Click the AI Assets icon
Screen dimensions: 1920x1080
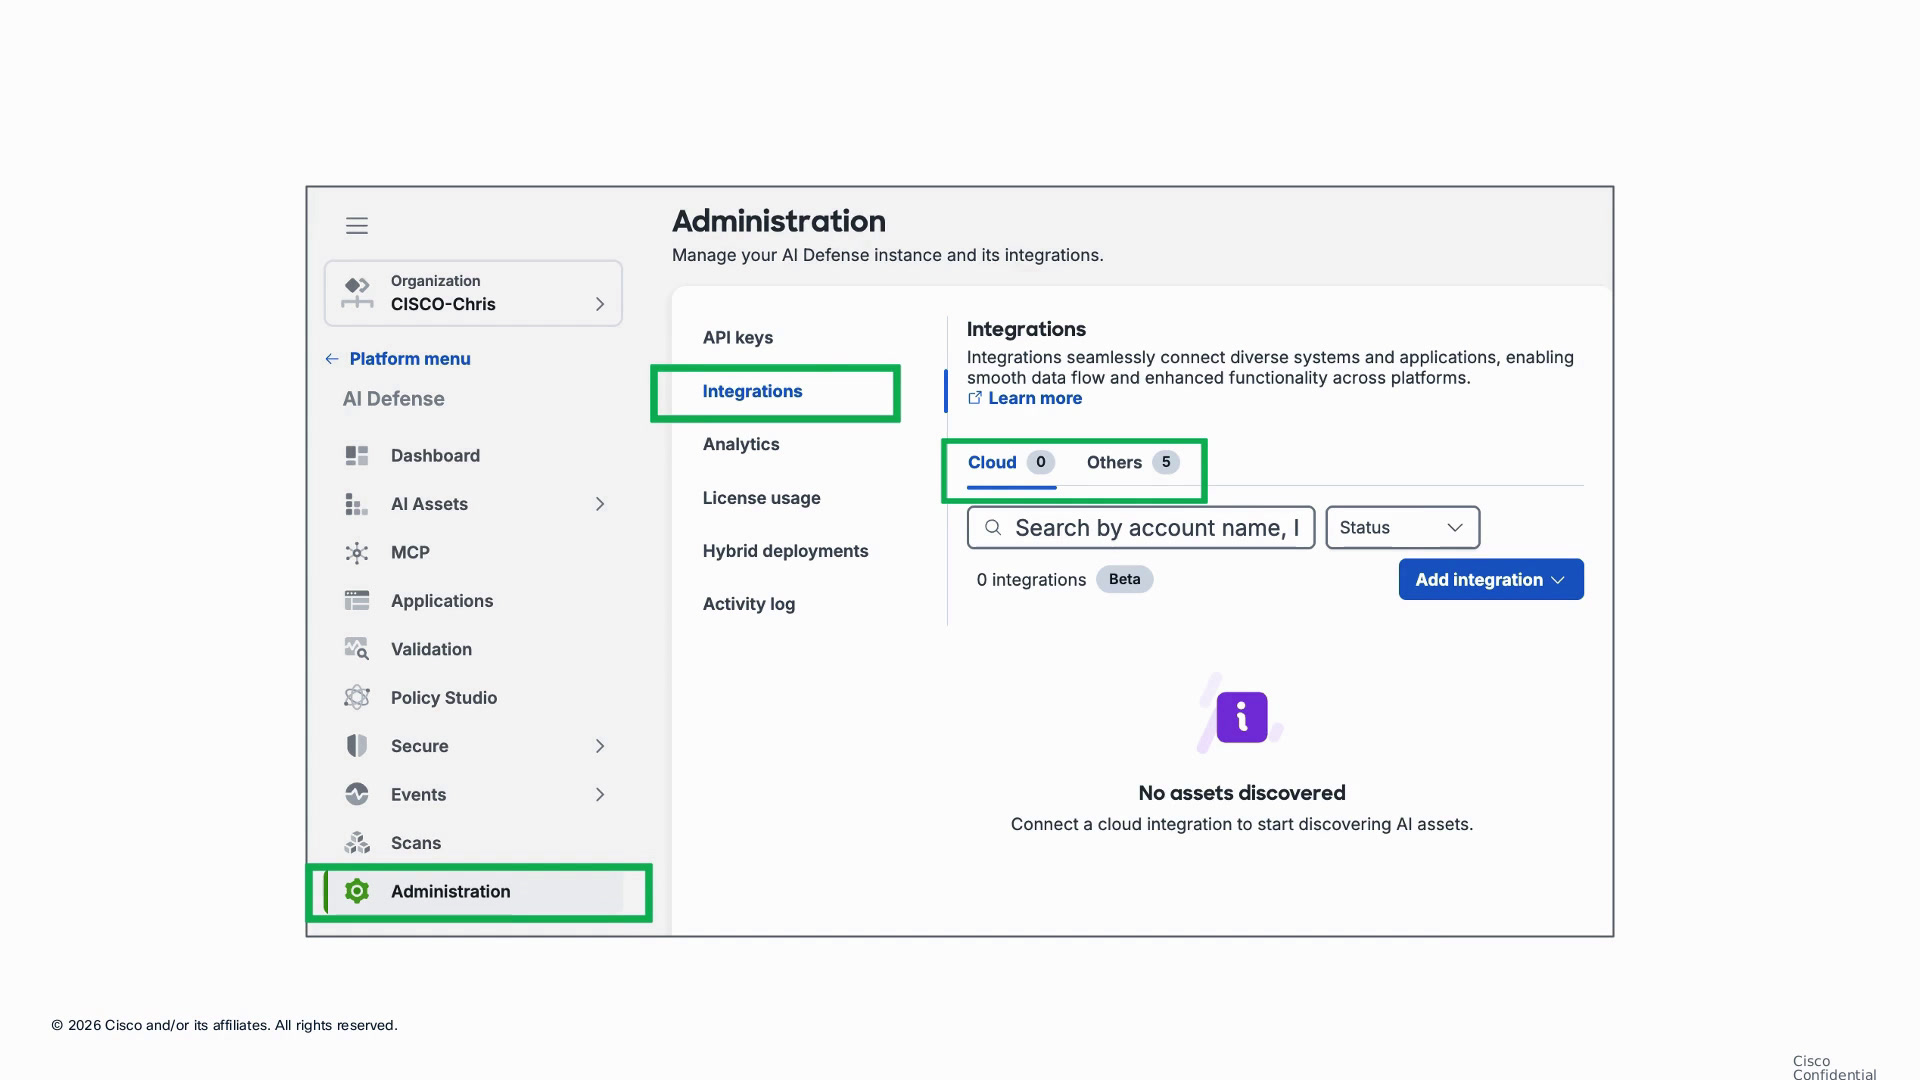coord(357,504)
